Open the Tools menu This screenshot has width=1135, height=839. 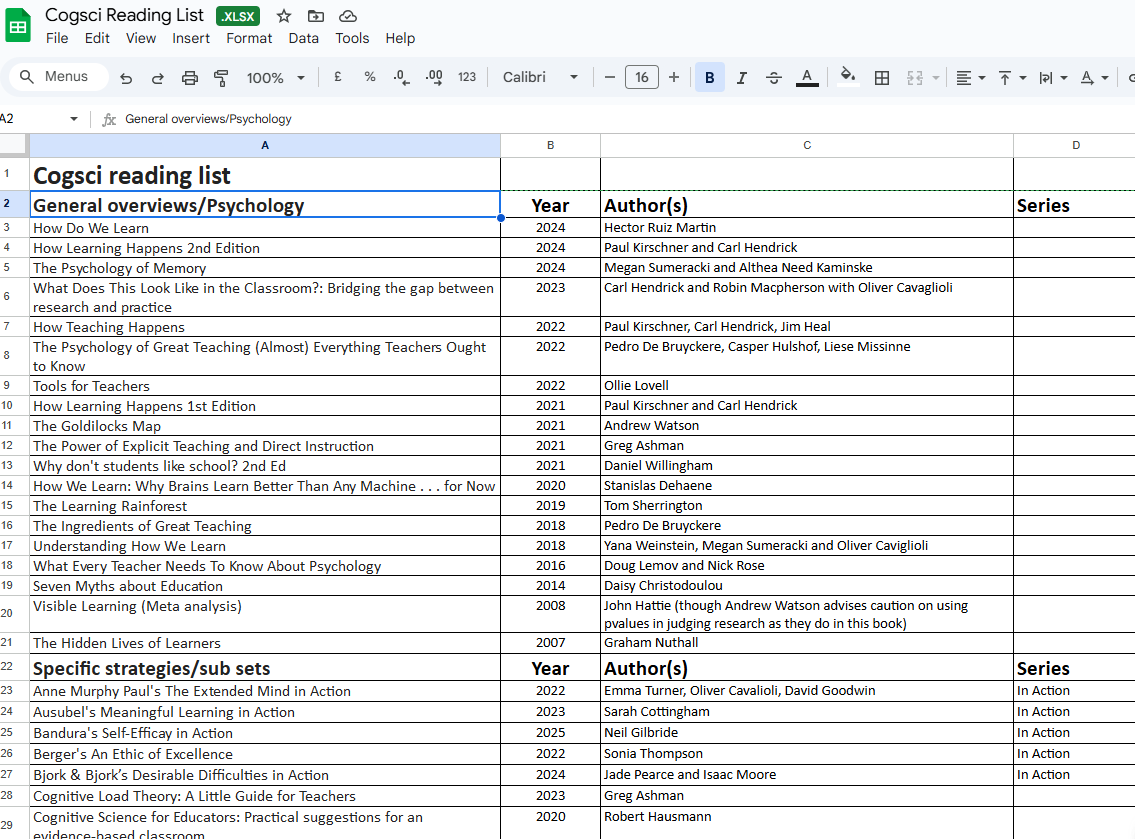[x=353, y=38]
